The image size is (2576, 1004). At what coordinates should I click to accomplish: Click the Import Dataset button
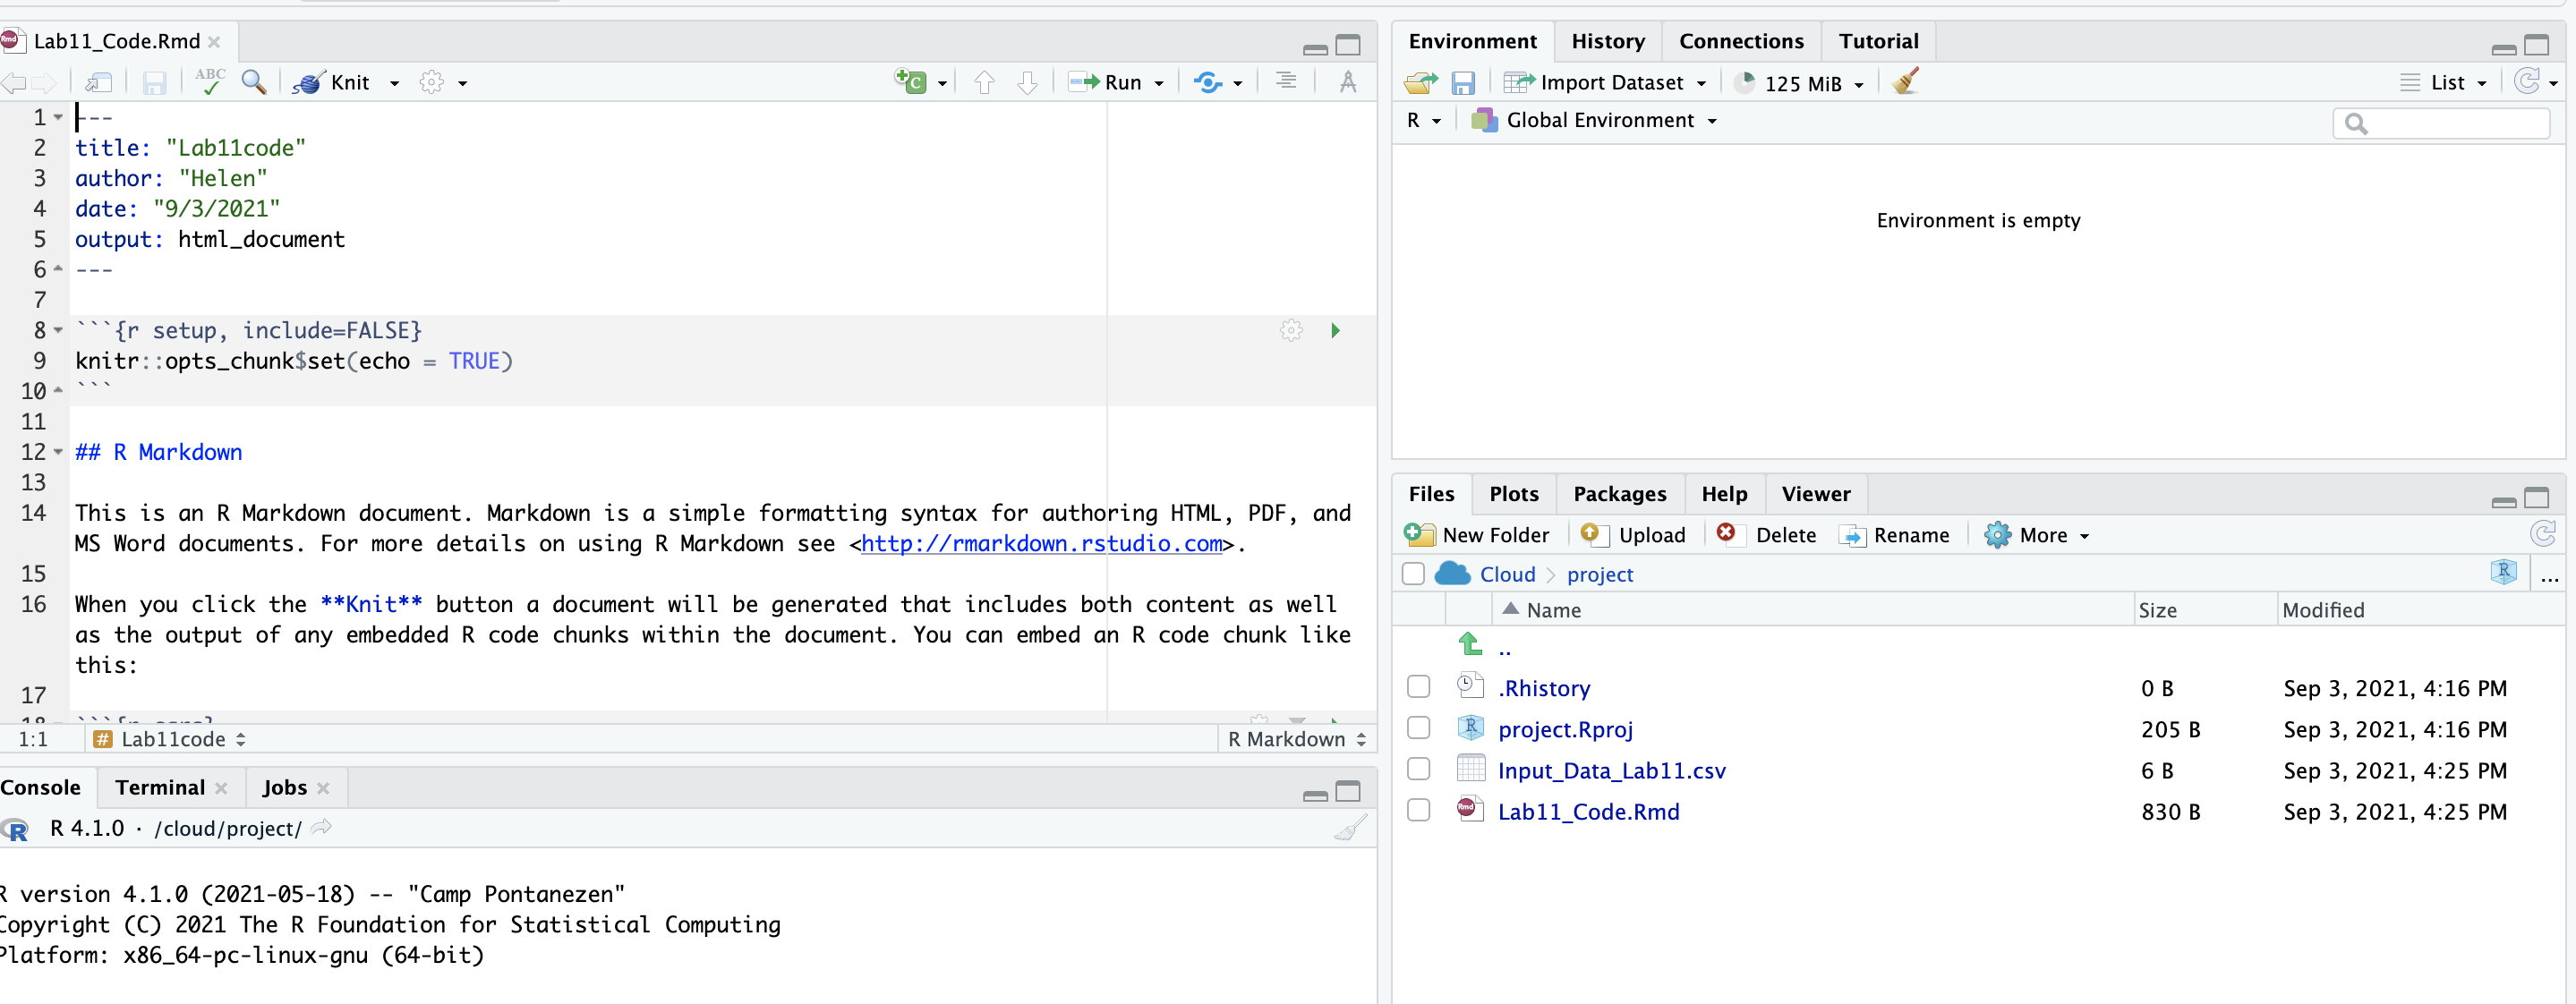(x=1610, y=83)
